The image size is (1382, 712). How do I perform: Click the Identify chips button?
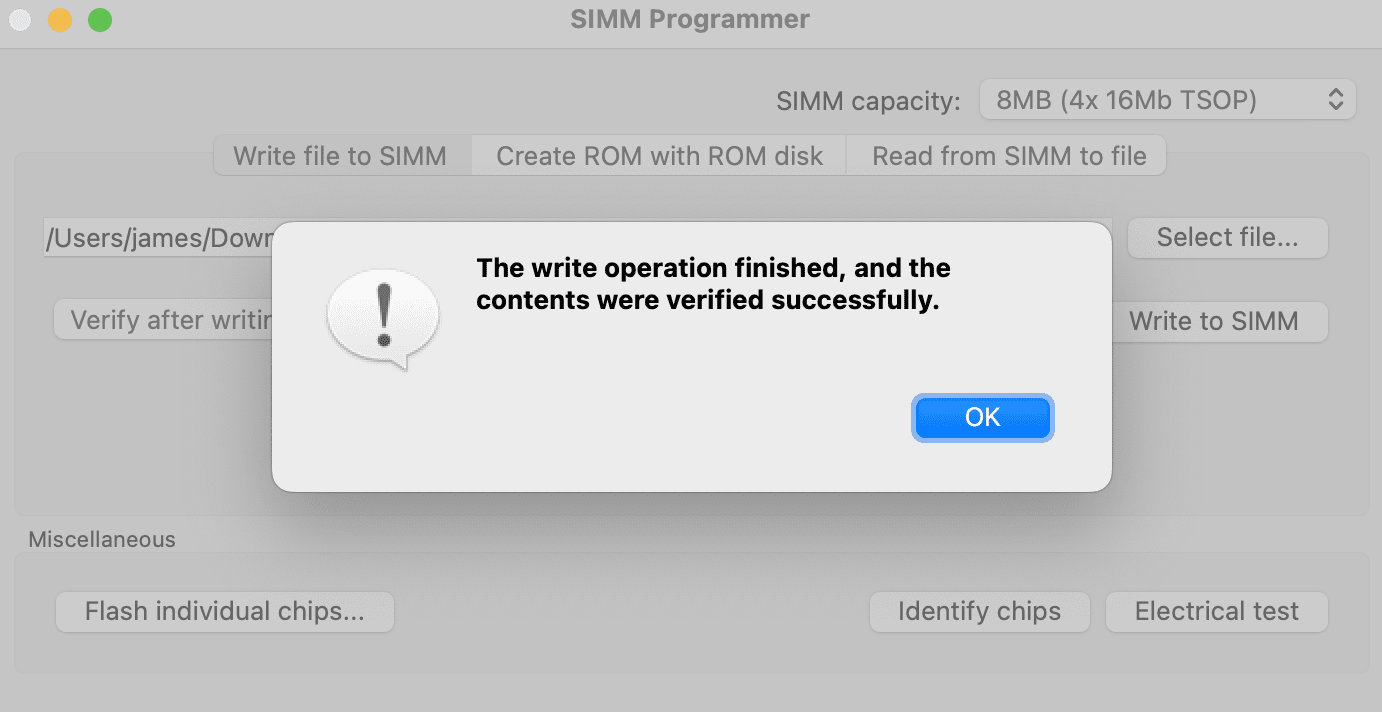[979, 612]
